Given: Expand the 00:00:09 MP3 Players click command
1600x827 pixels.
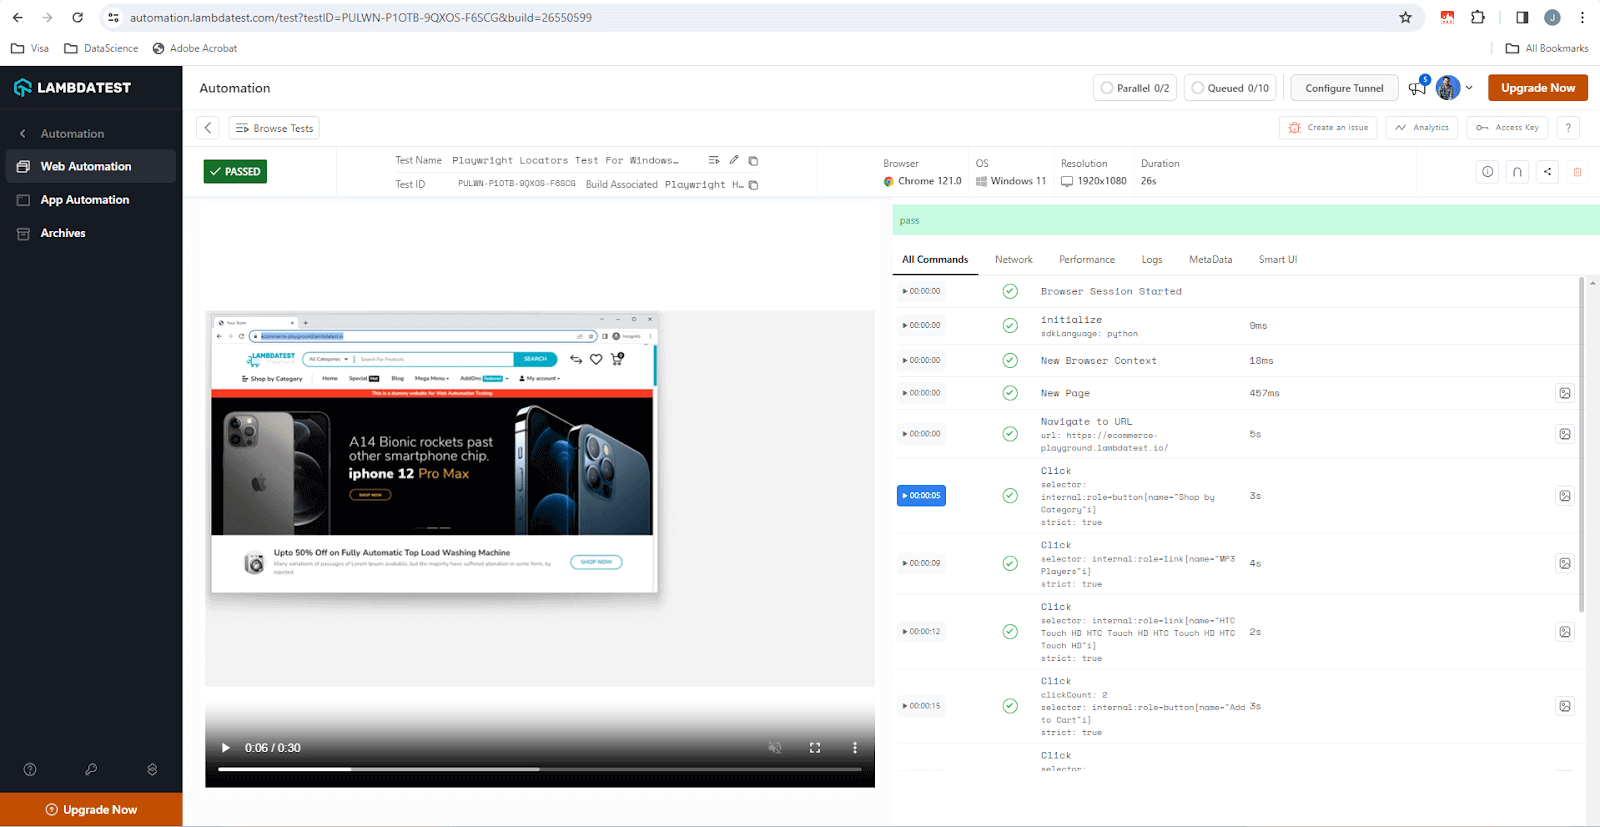Looking at the screenshot, I should click(x=920, y=563).
